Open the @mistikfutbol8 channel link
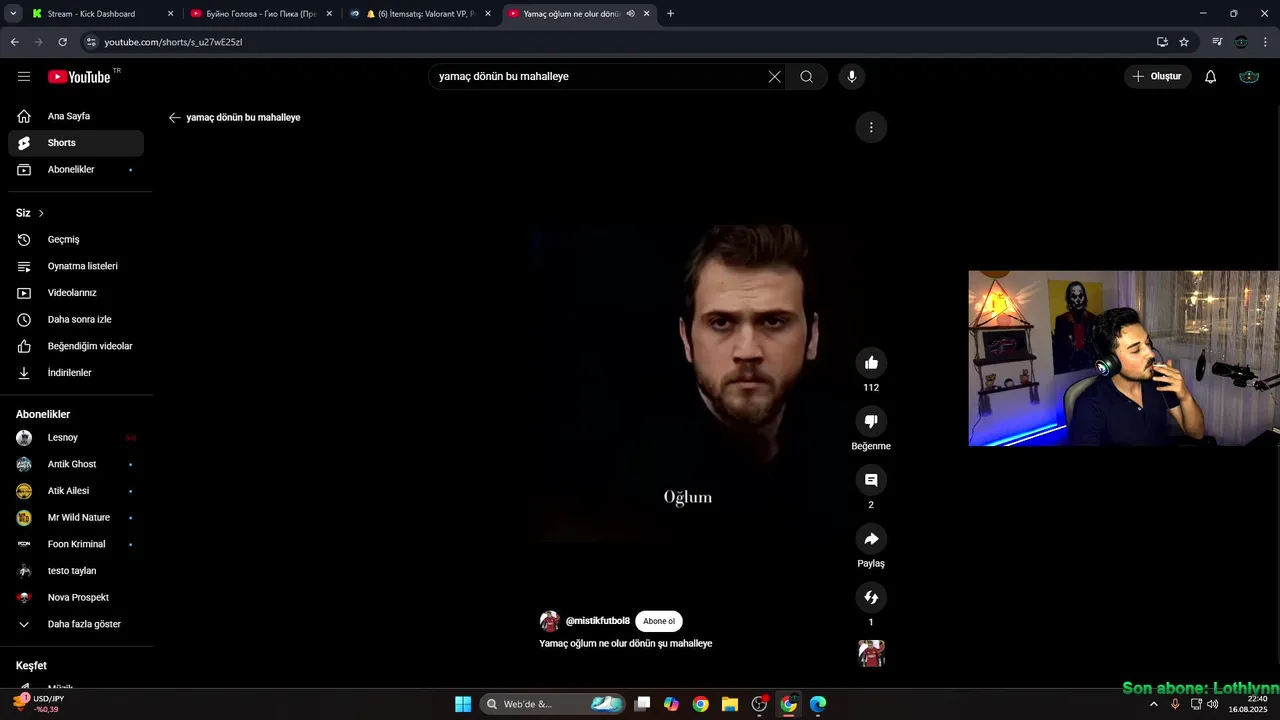The image size is (1280, 720). [x=598, y=621]
